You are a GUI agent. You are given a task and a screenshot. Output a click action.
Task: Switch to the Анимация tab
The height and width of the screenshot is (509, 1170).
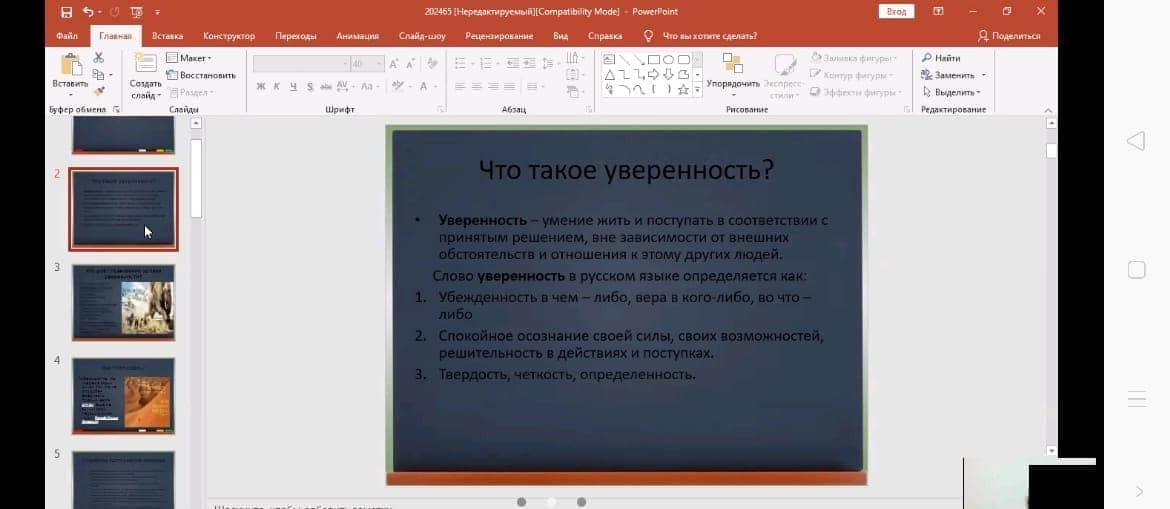point(357,36)
